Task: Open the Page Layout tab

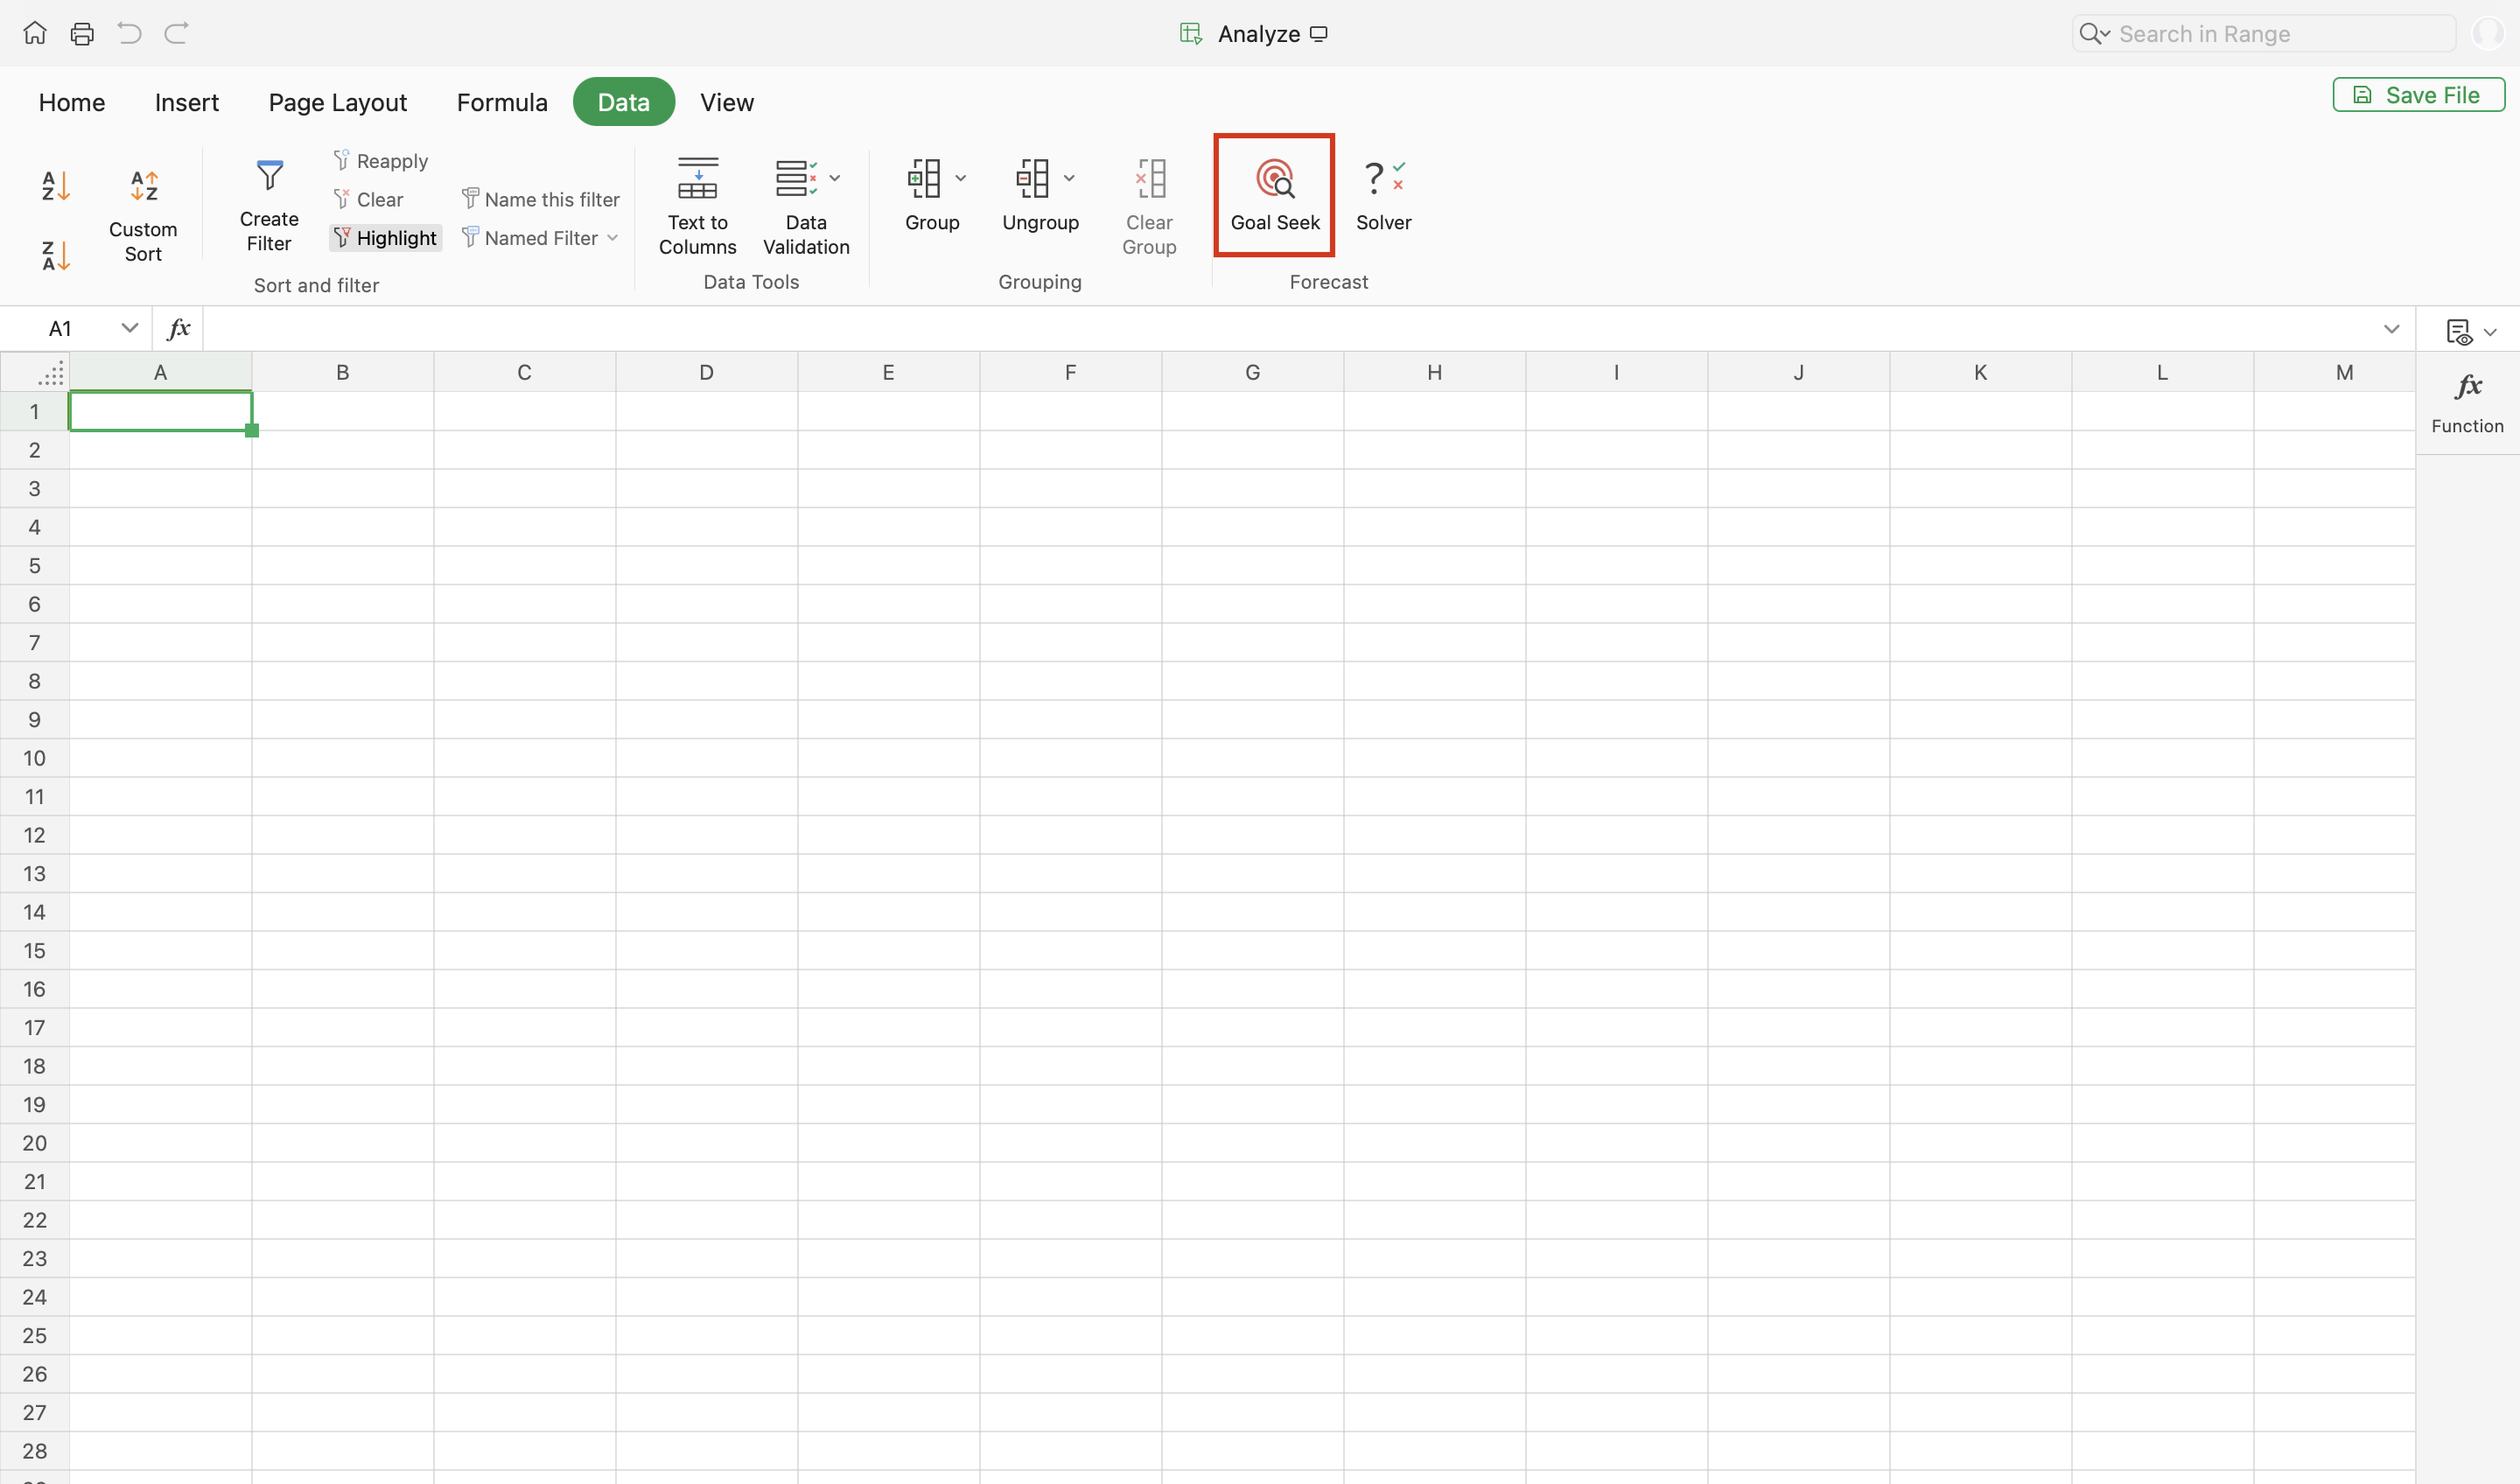Action: (337, 102)
